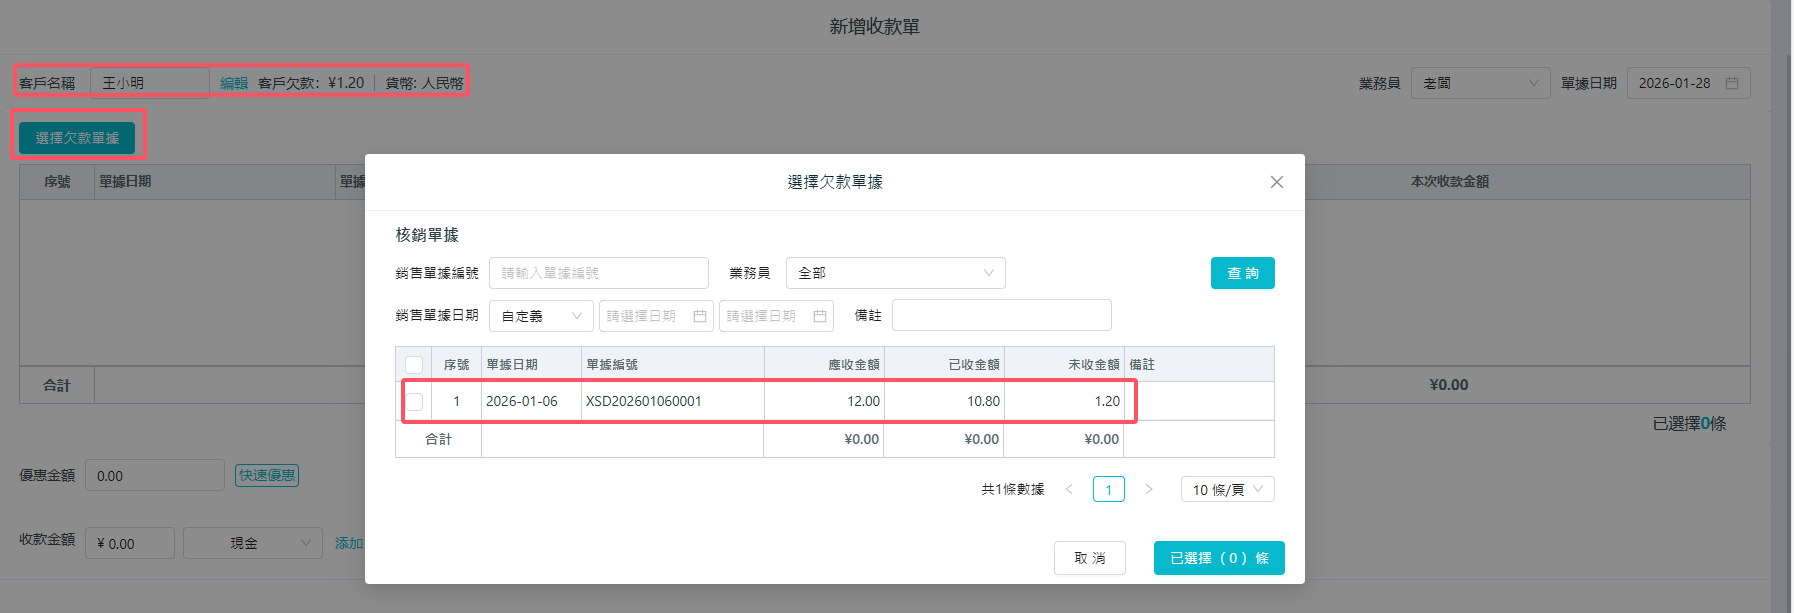Screen dimensions: 1794x613
Task: Open the 現金 payment method dropdown
Action: point(252,543)
